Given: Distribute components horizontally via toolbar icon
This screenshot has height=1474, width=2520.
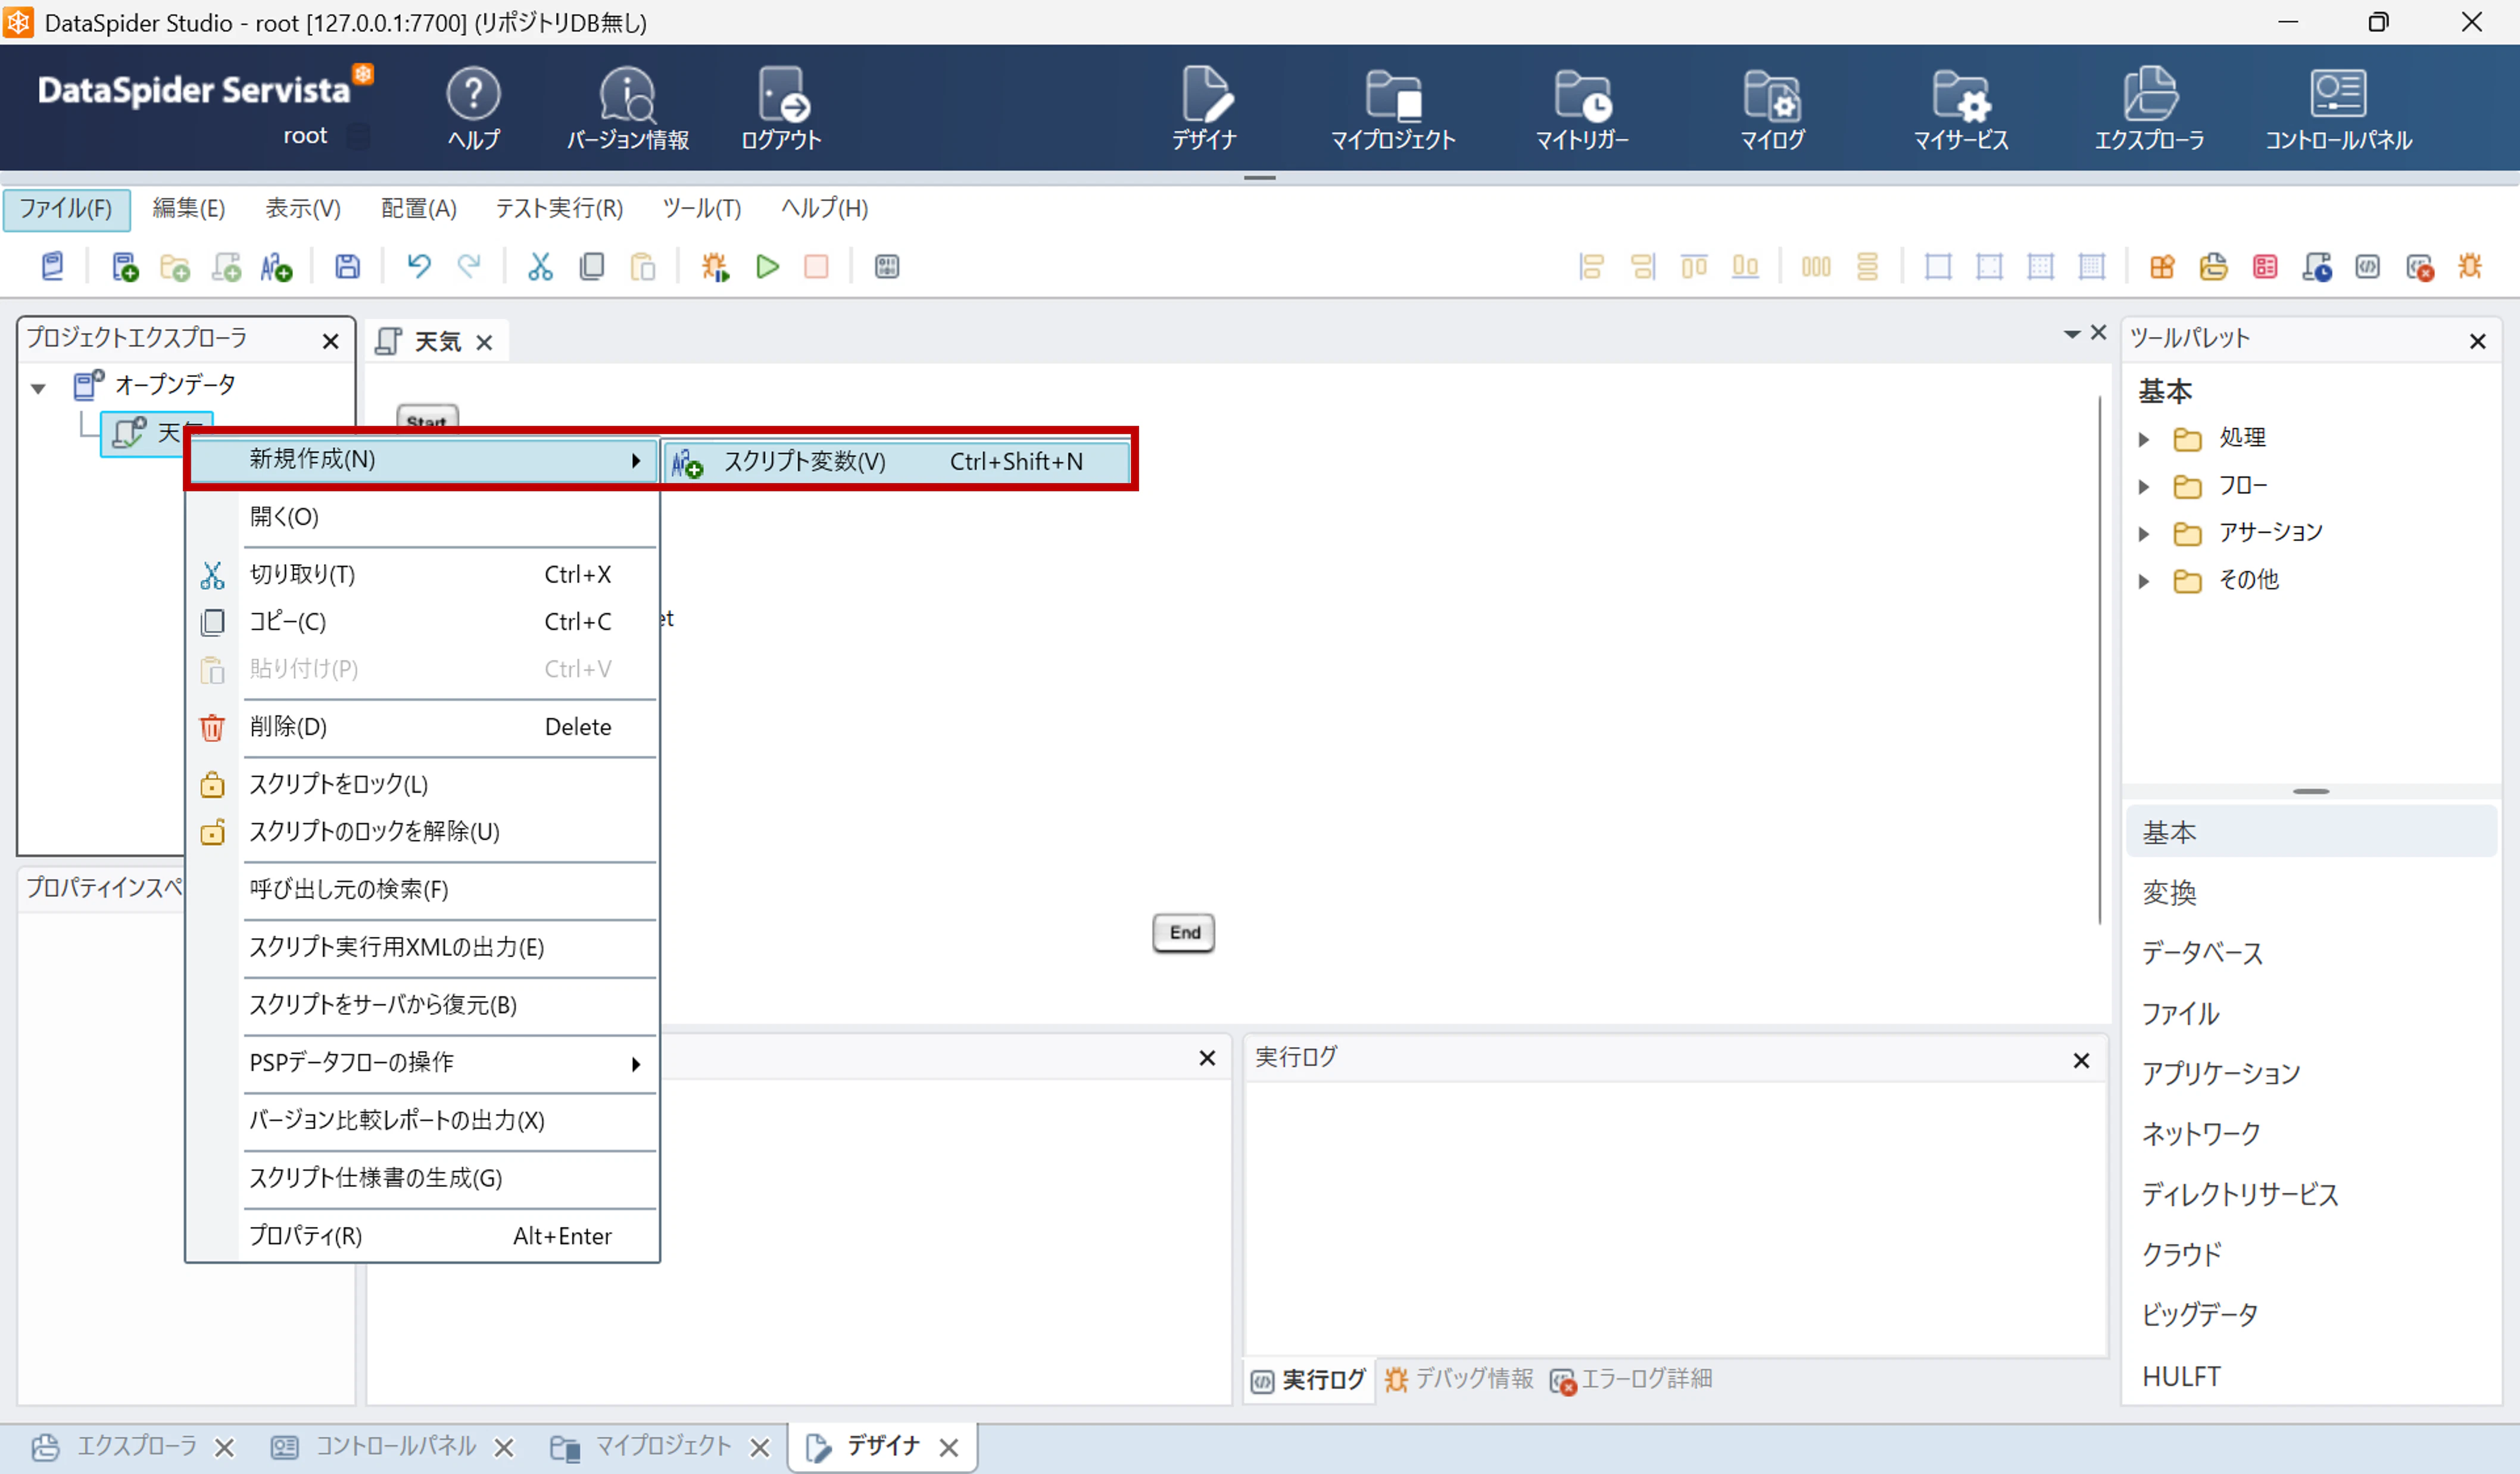Looking at the screenshot, I should [x=1816, y=267].
